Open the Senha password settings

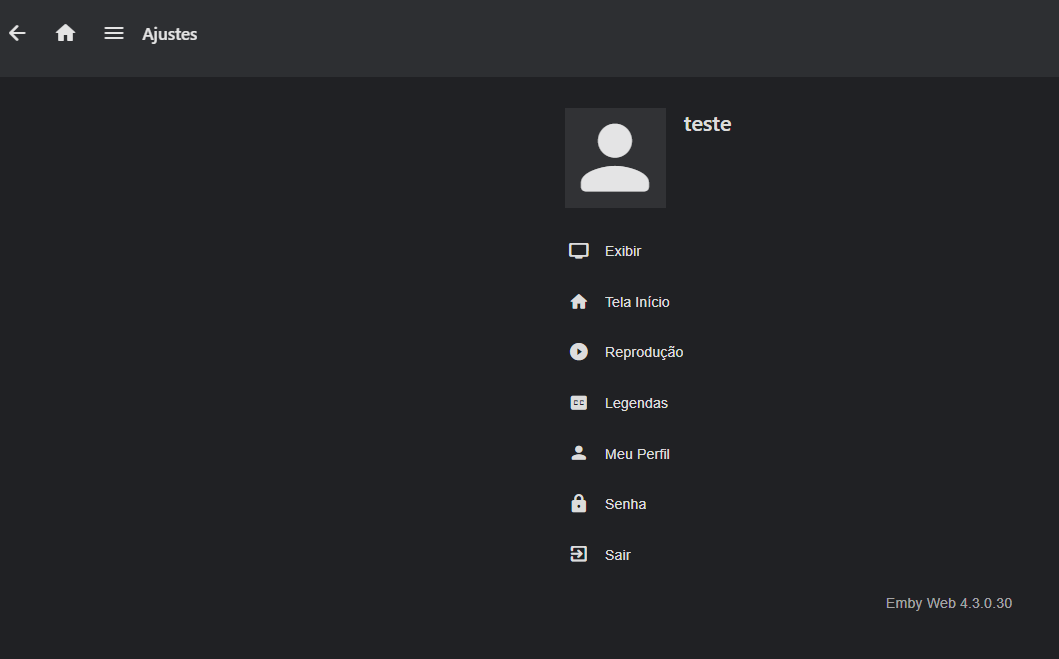point(625,503)
